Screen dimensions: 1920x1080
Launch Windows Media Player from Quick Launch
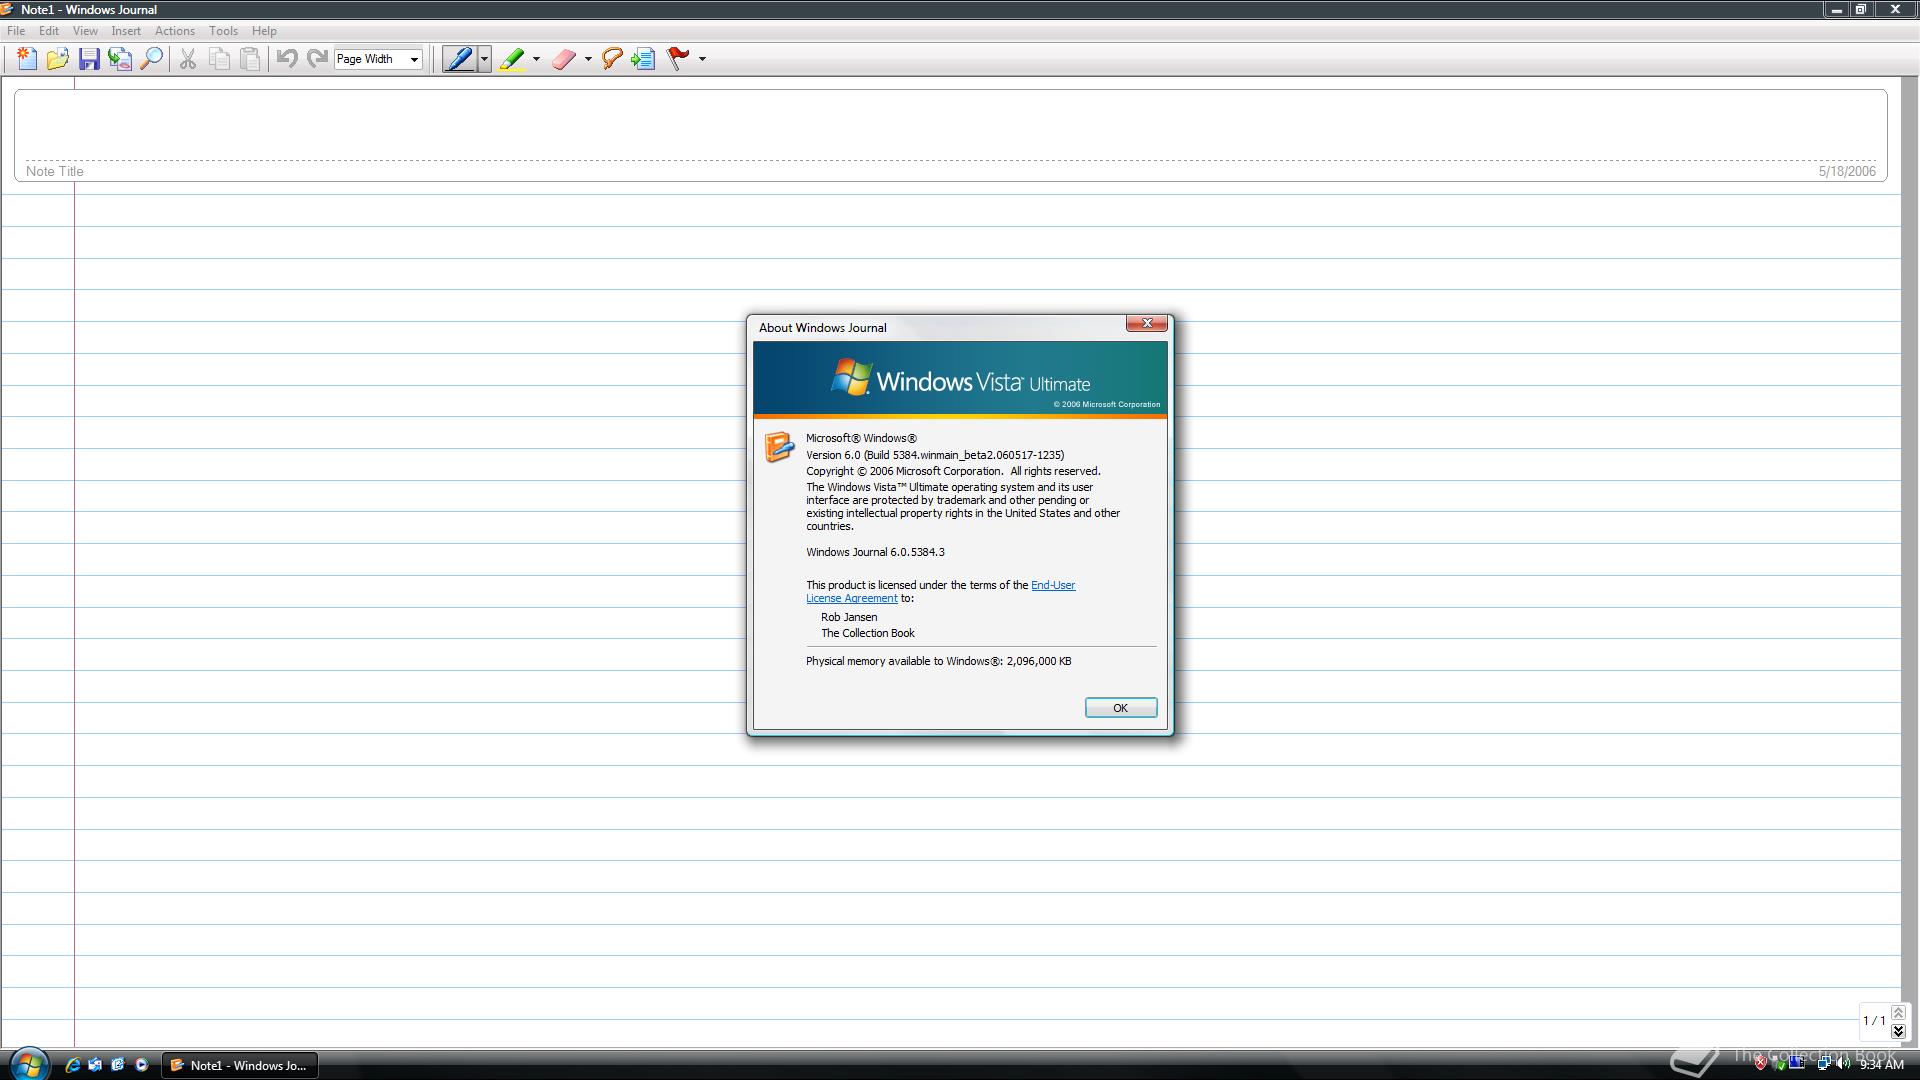tap(141, 1065)
